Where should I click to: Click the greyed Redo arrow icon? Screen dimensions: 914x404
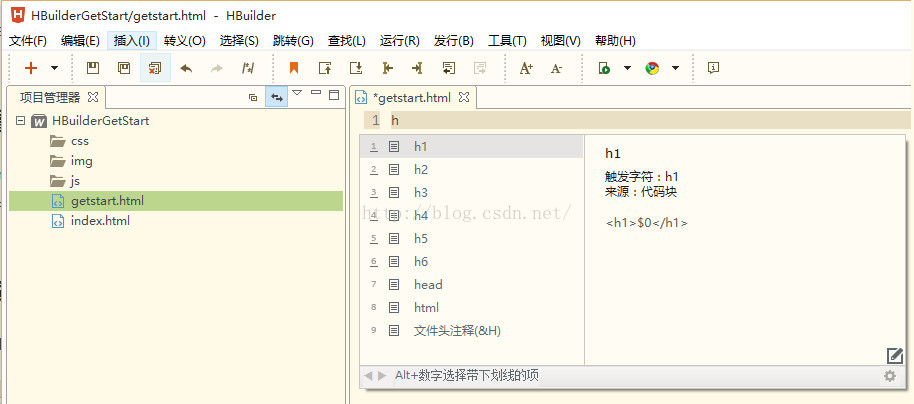[x=216, y=68]
